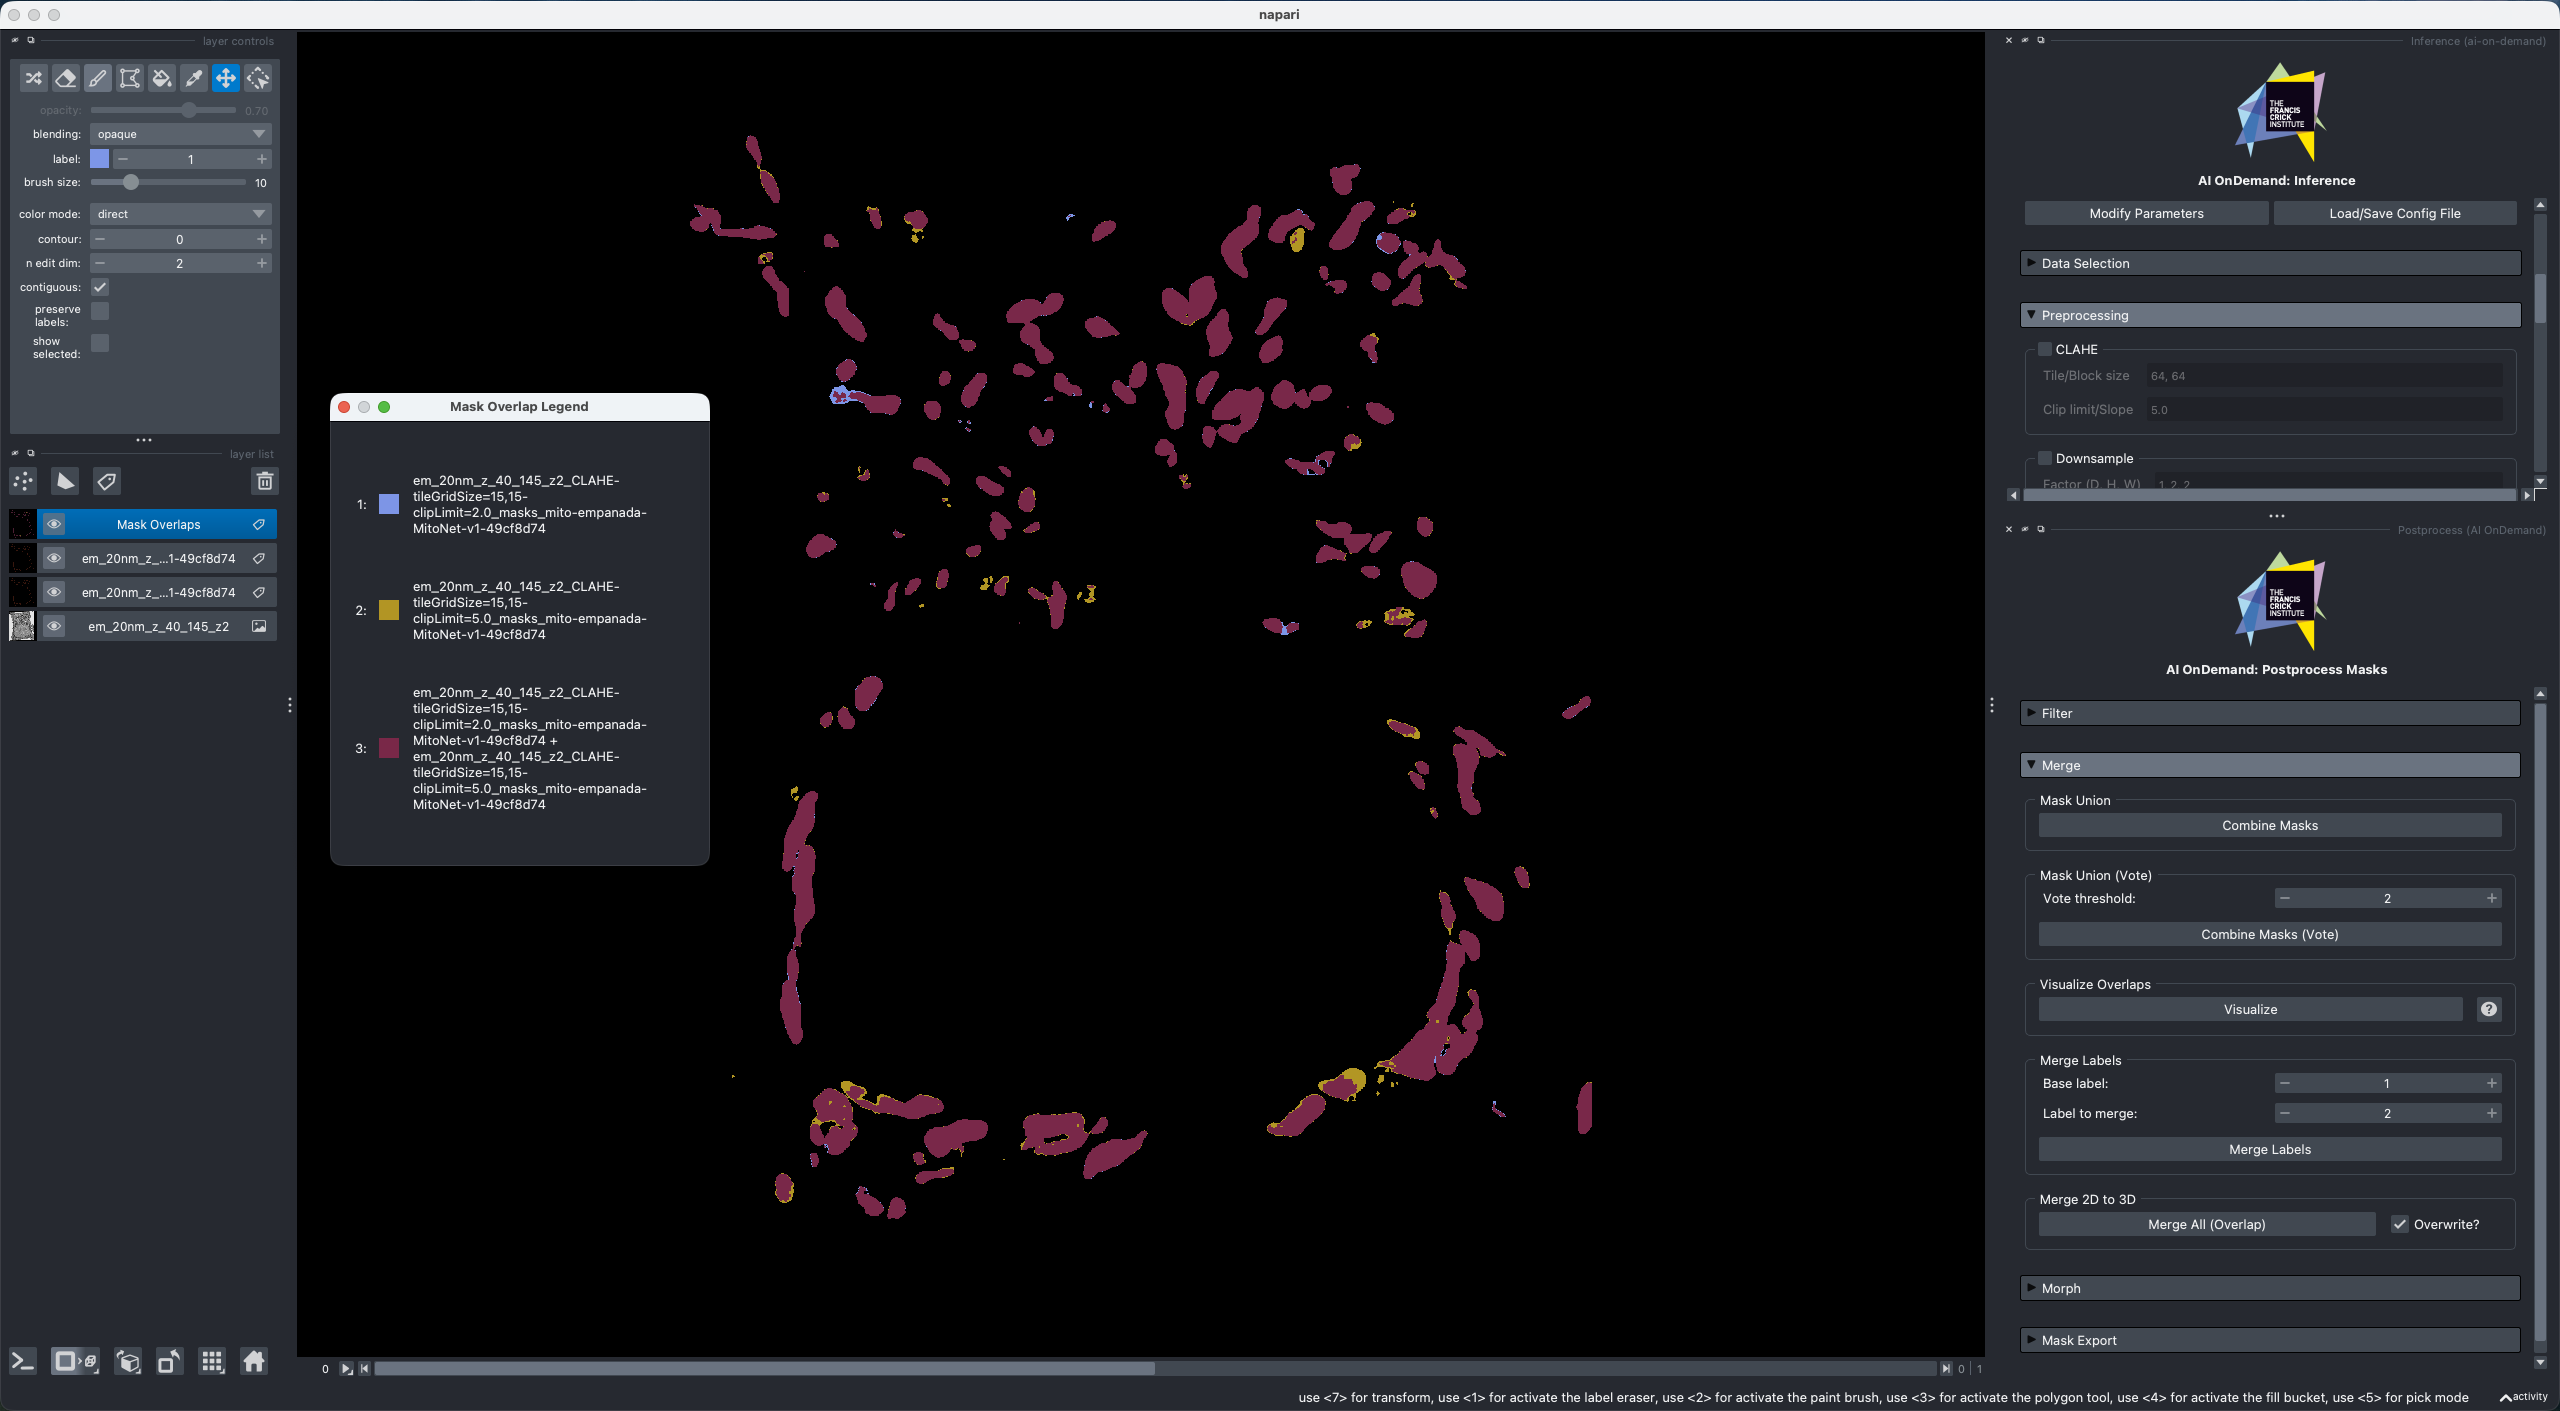This screenshot has width=2560, height=1411.
Task: Hide the Mask Overlaps layer
Action: (54, 524)
